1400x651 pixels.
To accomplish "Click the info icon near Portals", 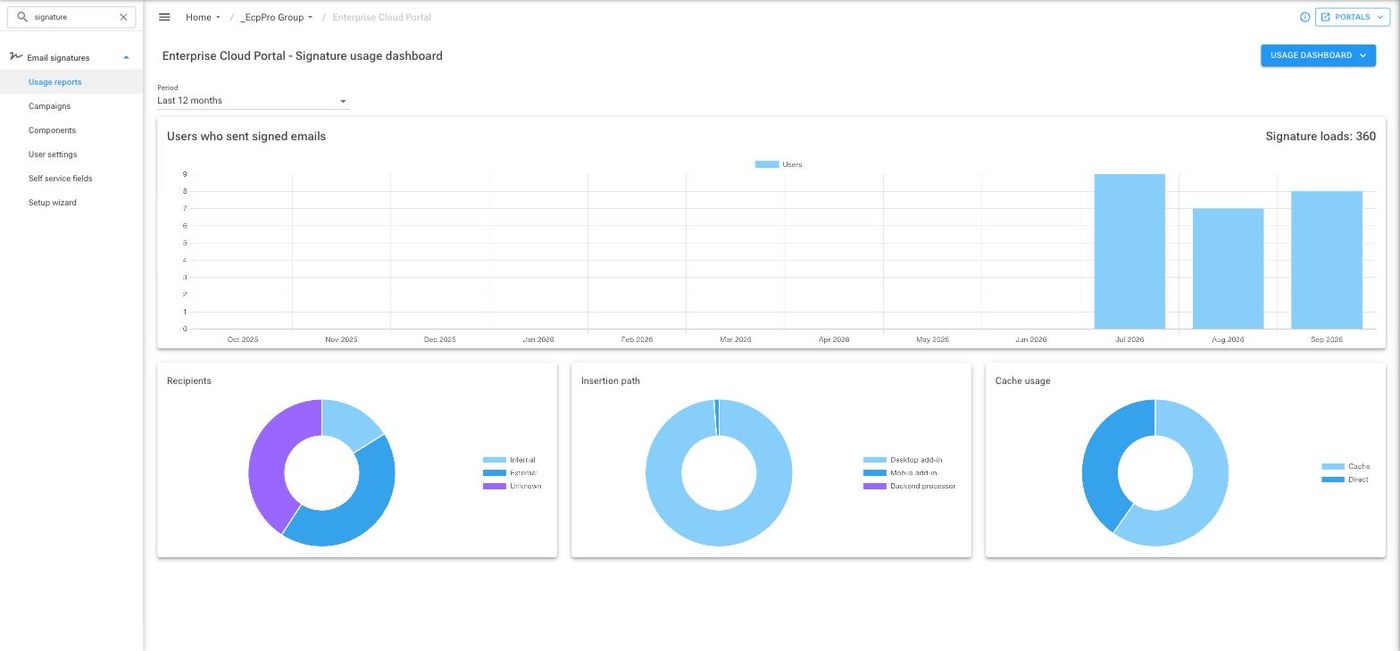I will coord(1305,17).
